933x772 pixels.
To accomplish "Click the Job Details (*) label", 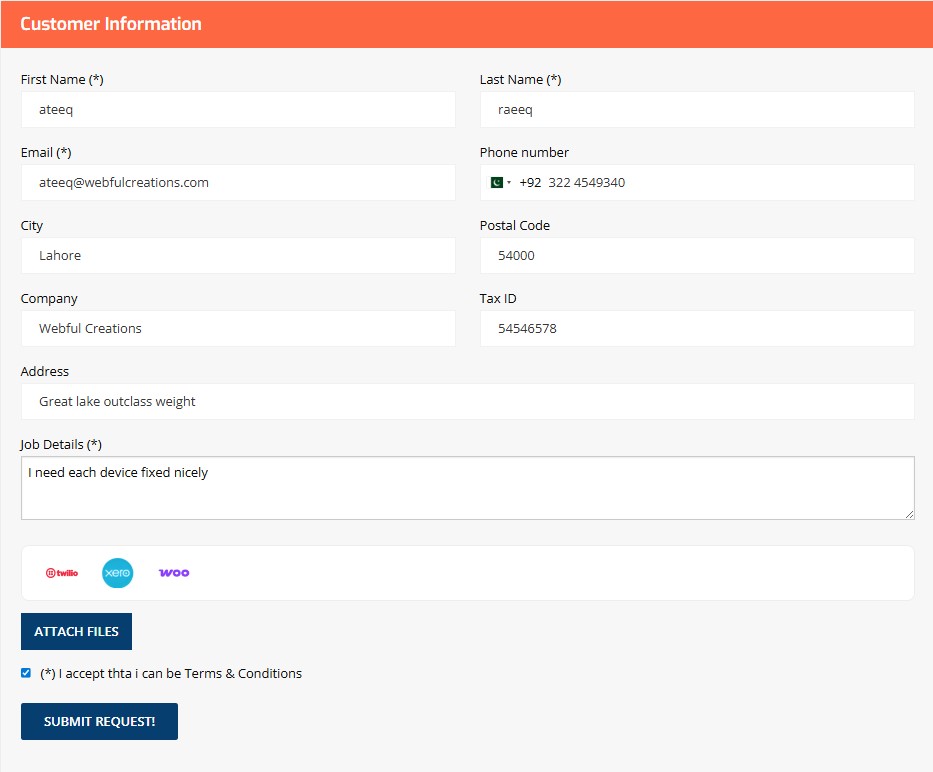I will click(61, 445).
